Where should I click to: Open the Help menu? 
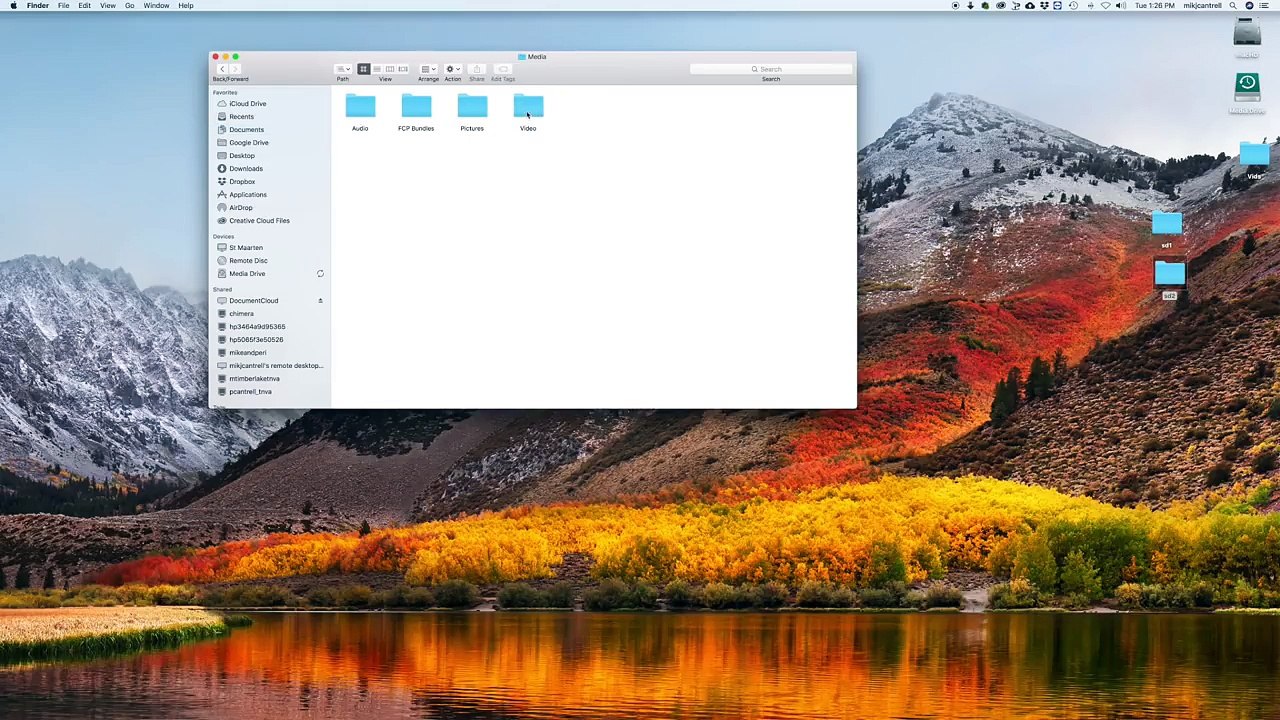click(x=186, y=6)
